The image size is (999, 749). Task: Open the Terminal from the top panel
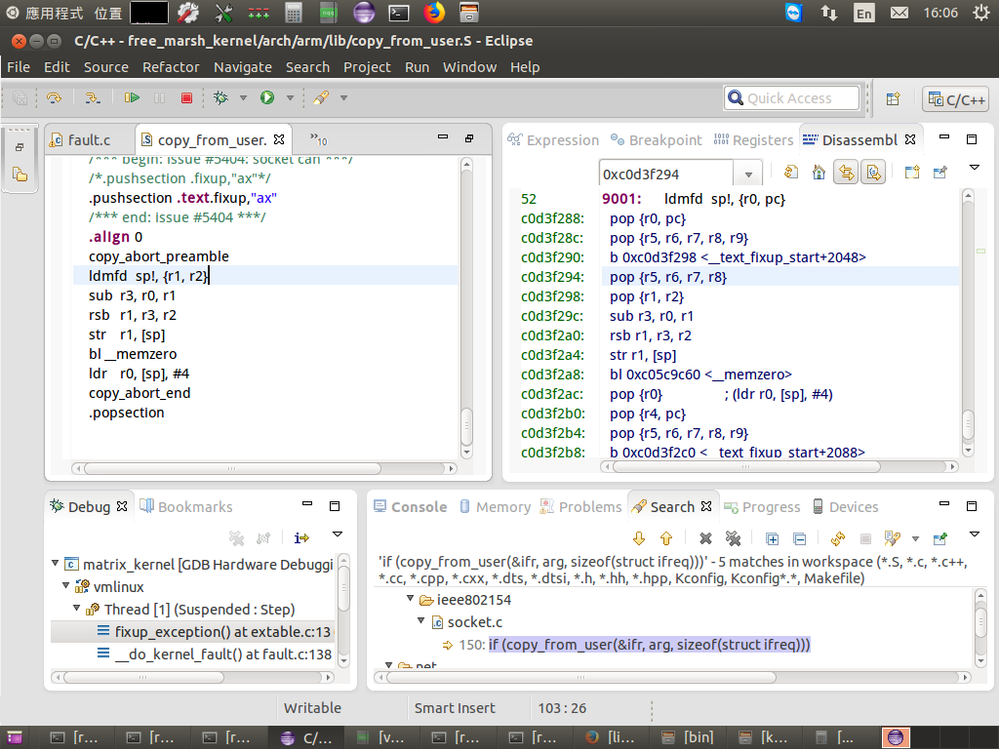[x=399, y=12]
